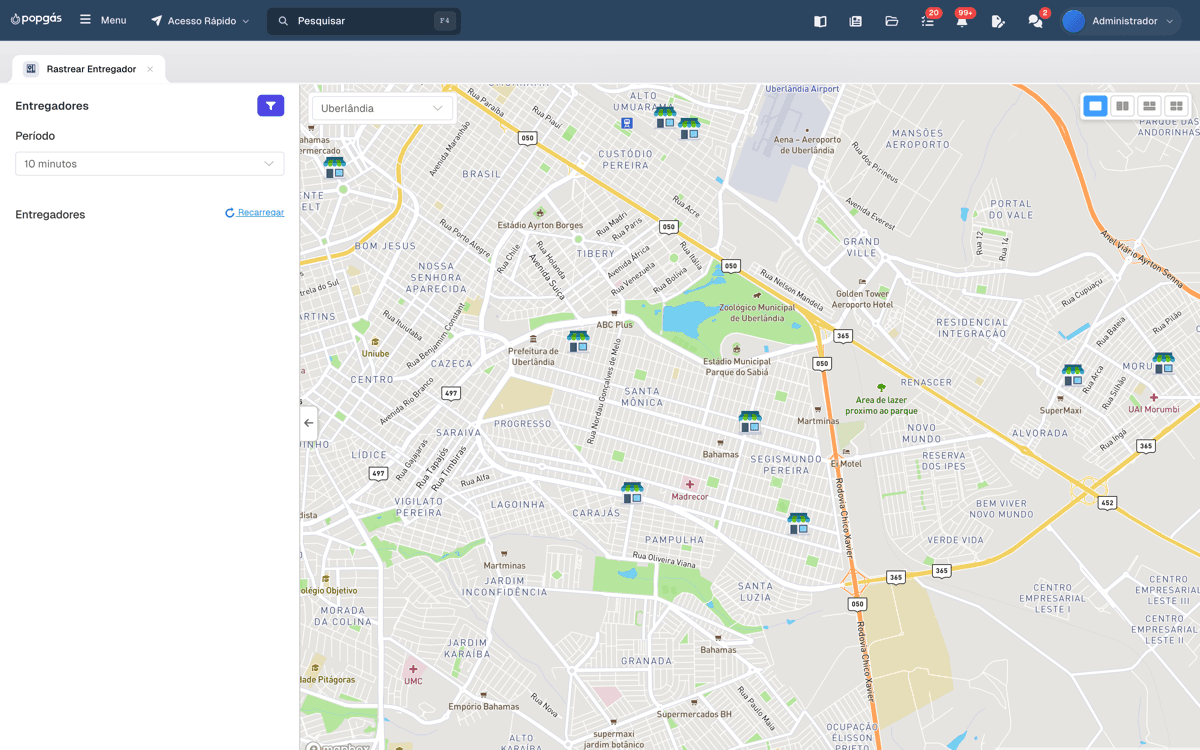Click the purple filter button
1200x750 pixels.
271,106
